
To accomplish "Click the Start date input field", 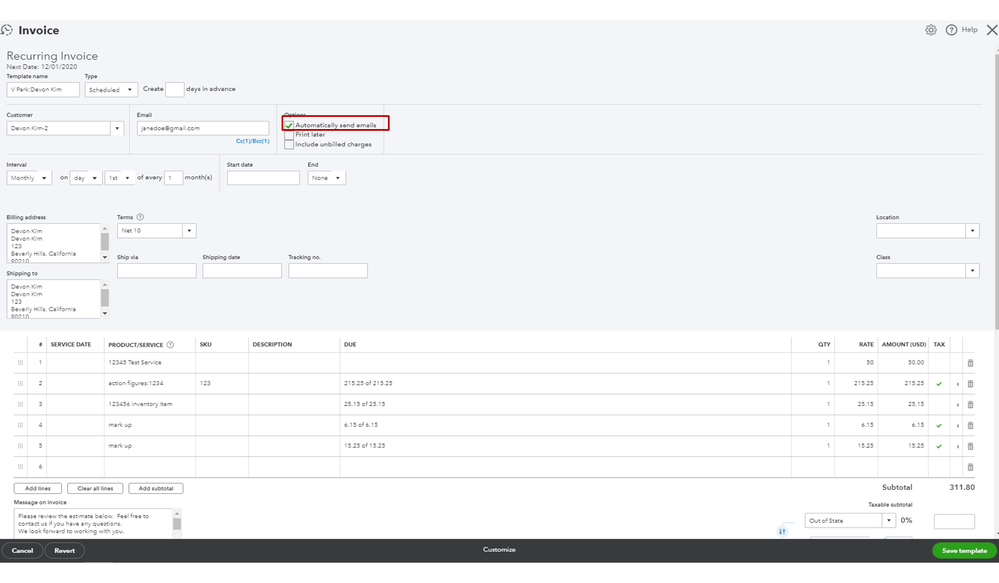I will click(x=263, y=178).
